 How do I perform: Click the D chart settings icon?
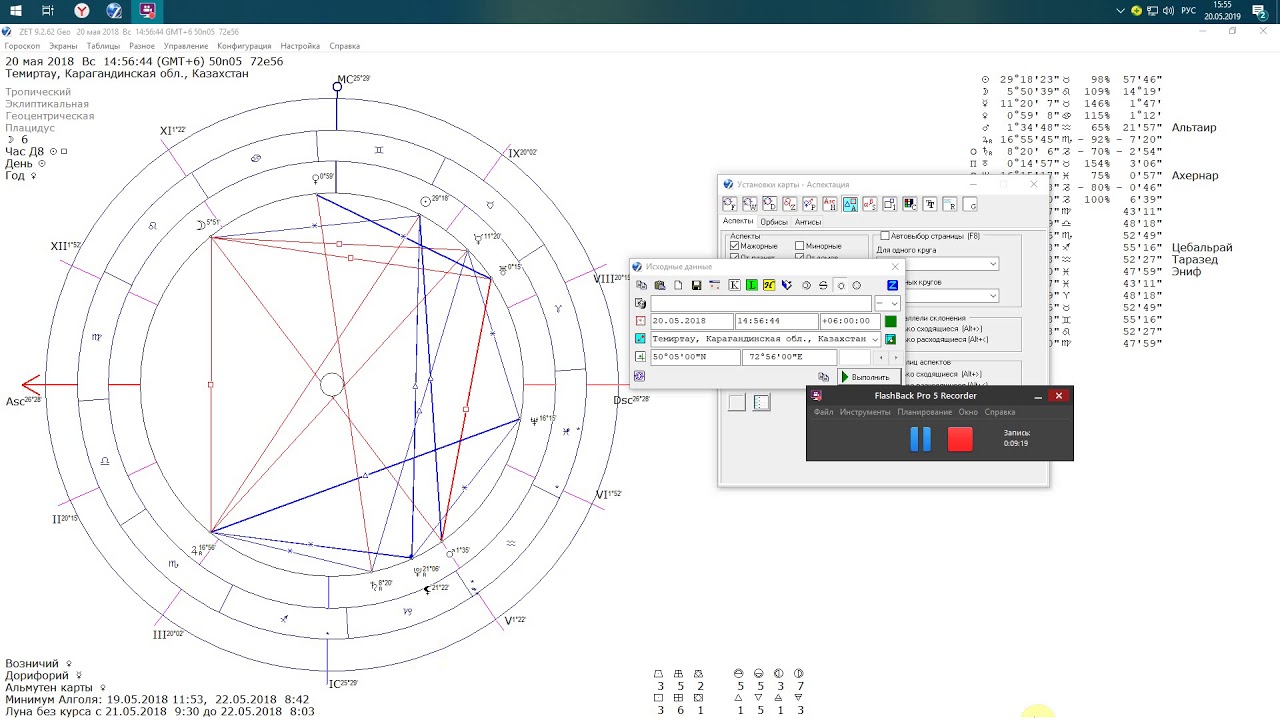pyautogui.click(x=770, y=203)
